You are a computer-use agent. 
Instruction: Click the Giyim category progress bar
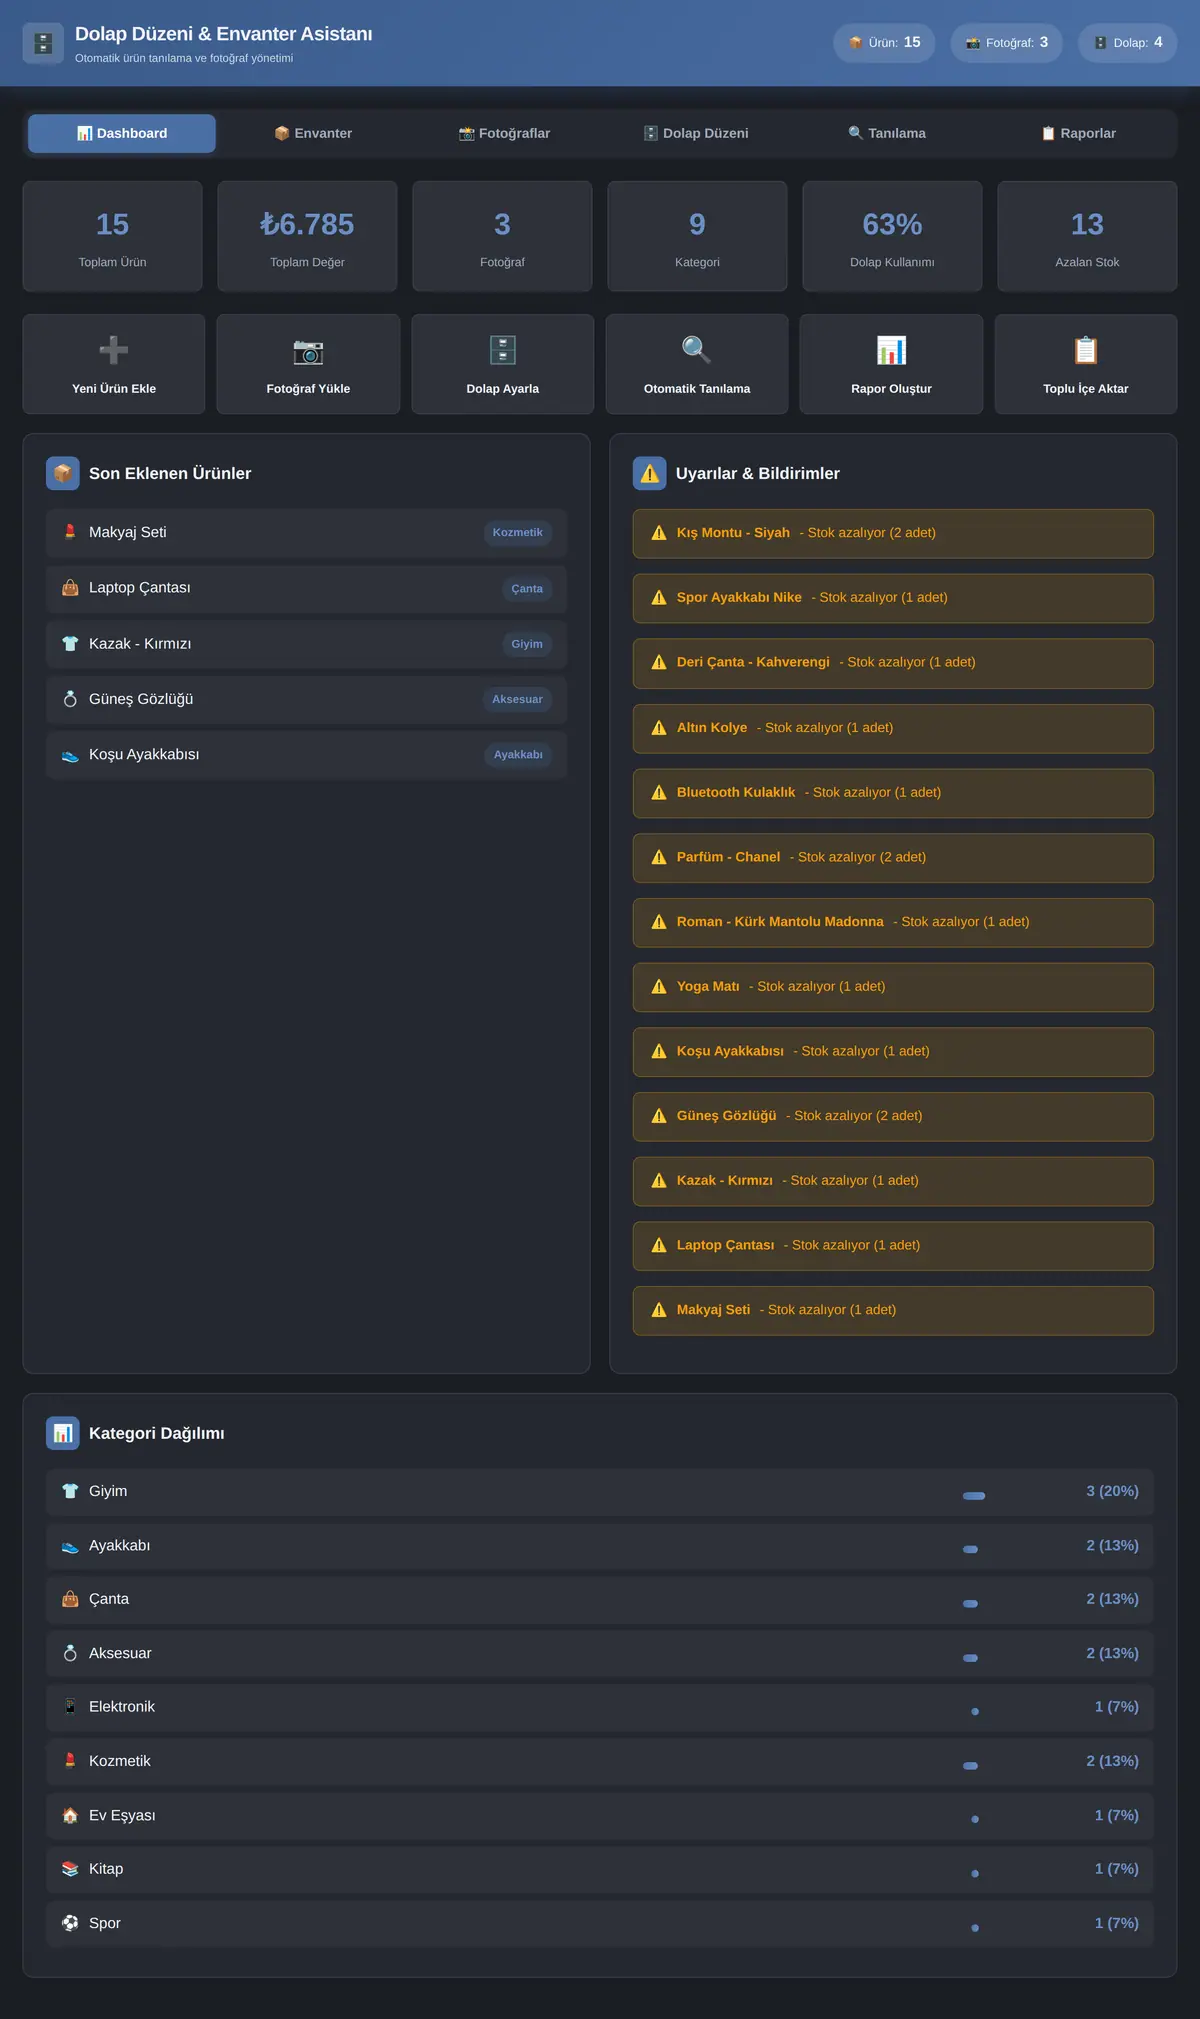[x=974, y=1496]
